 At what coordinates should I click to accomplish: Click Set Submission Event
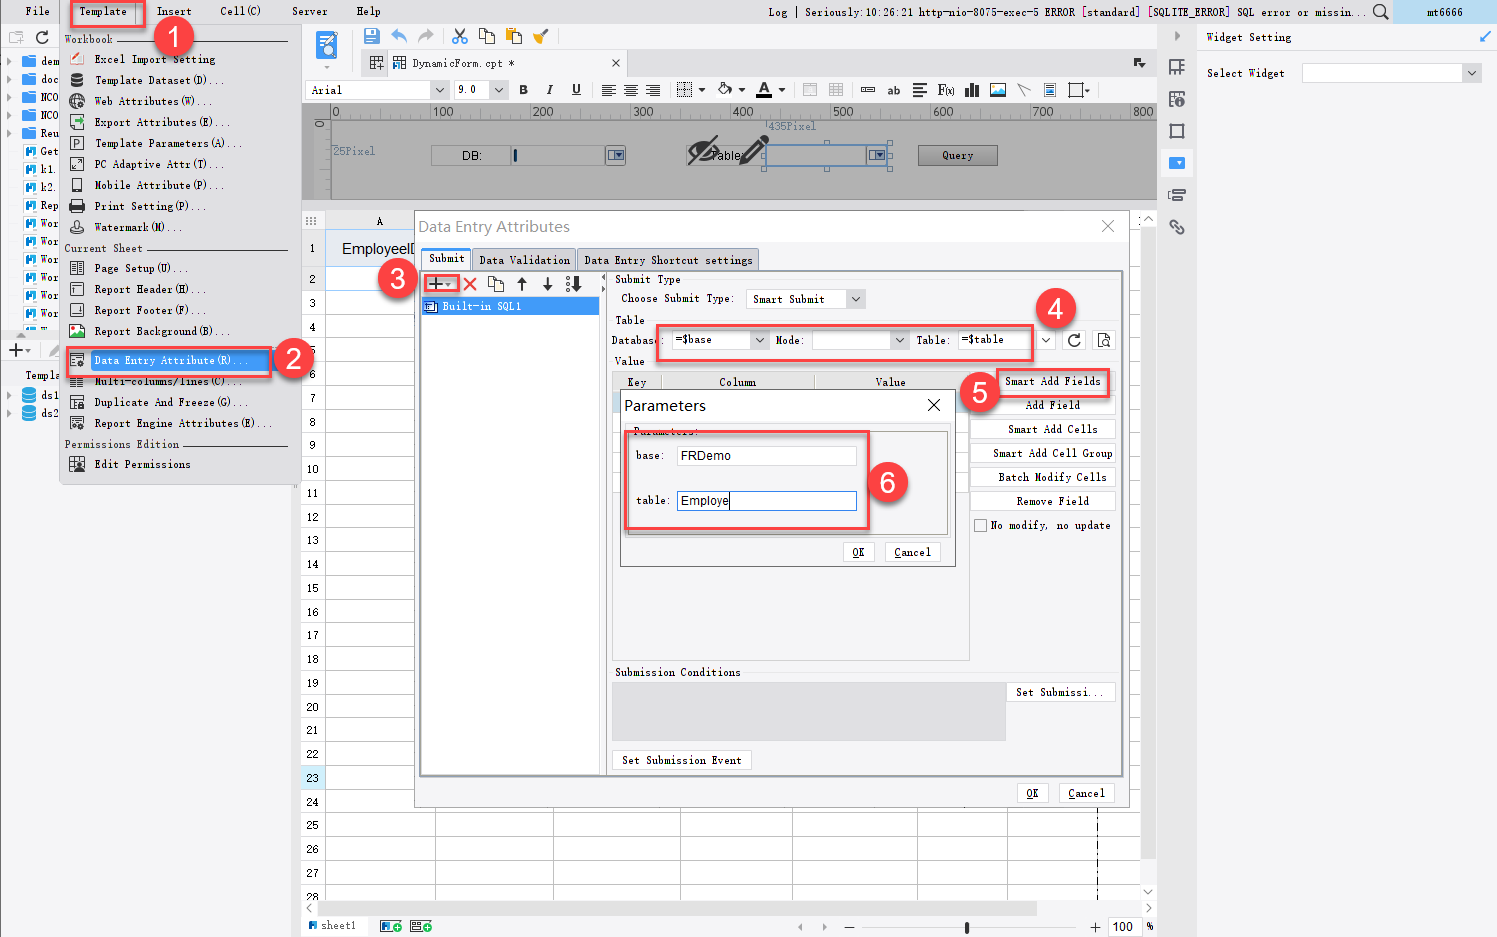(x=681, y=759)
